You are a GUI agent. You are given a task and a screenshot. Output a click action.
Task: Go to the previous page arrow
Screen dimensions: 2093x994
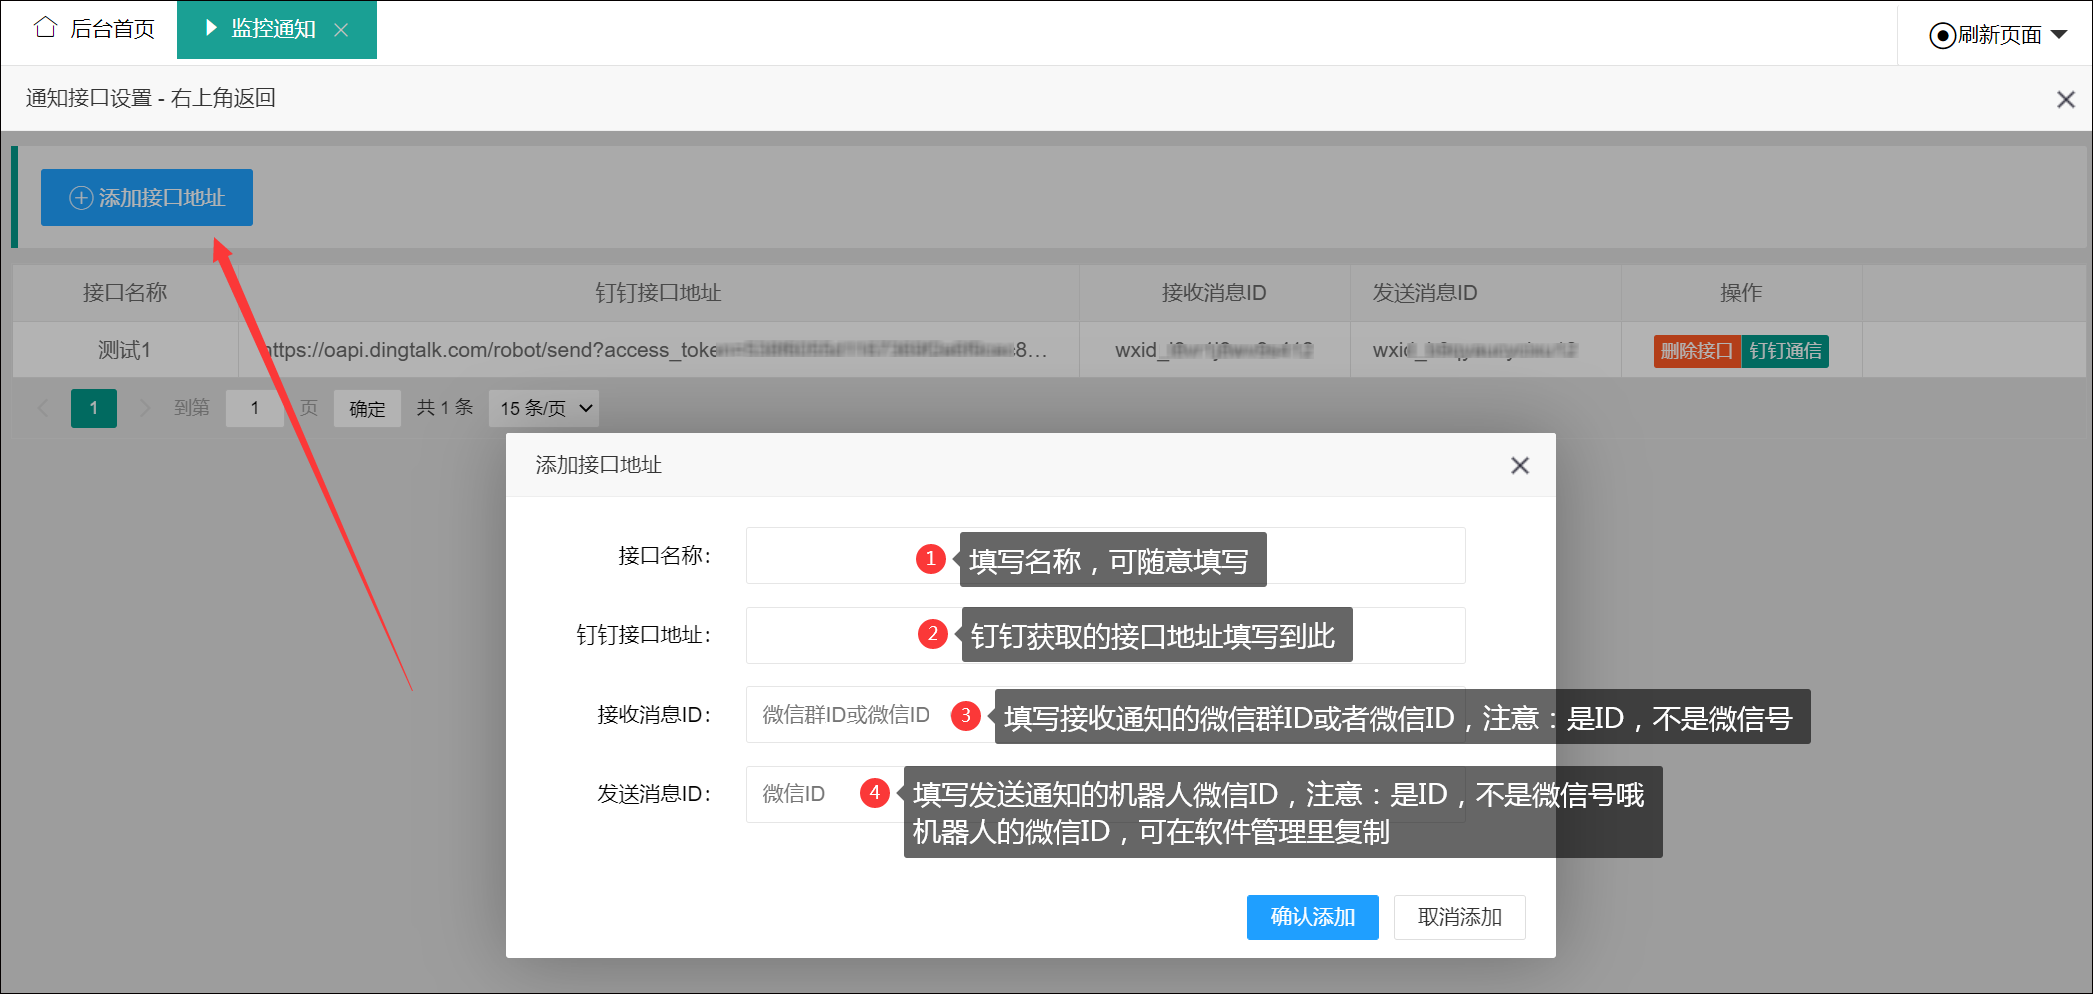tap(43, 408)
